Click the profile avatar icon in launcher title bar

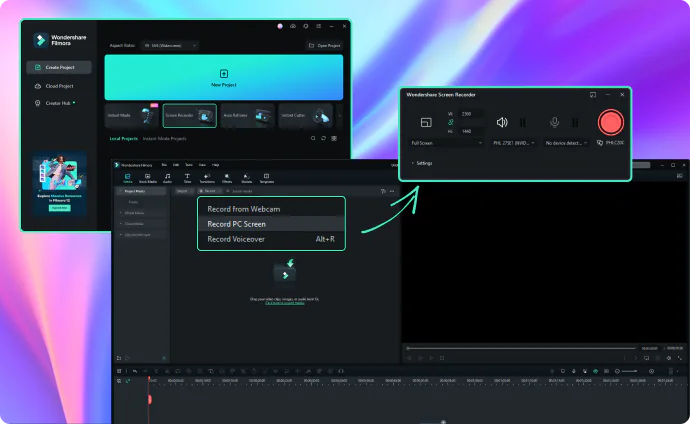[x=280, y=26]
